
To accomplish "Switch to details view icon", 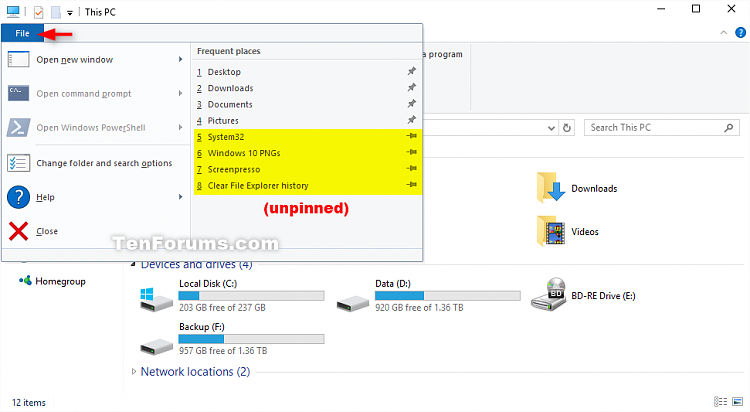I will tap(720, 401).
